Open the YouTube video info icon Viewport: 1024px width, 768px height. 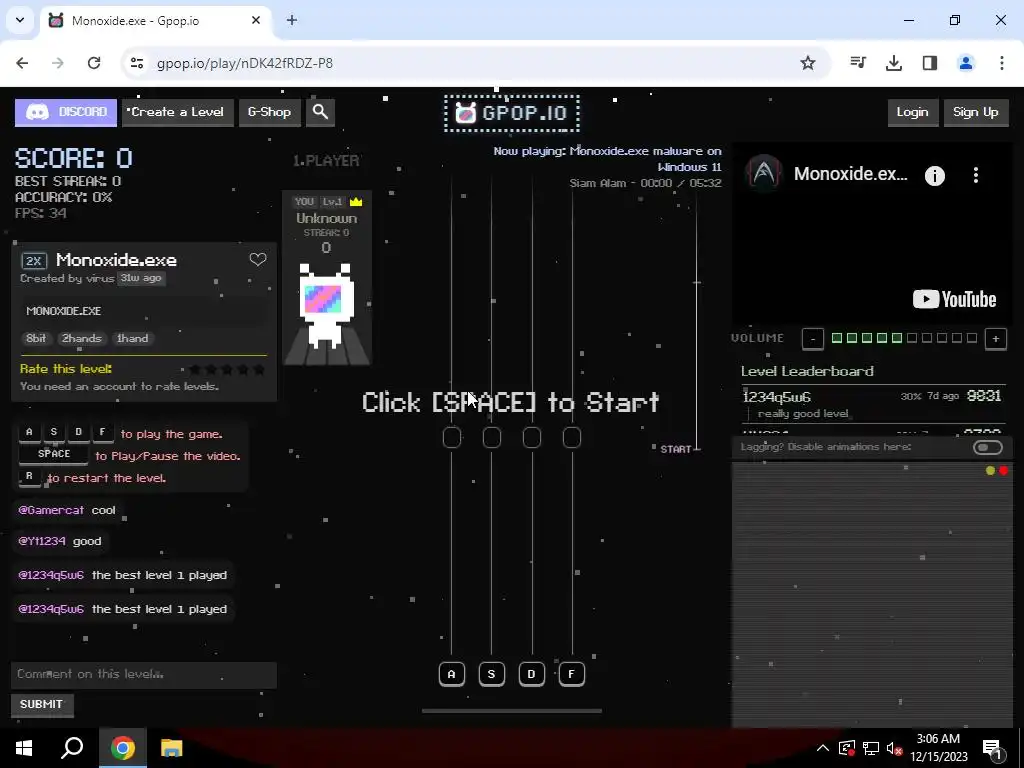pyautogui.click(x=935, y=176)
